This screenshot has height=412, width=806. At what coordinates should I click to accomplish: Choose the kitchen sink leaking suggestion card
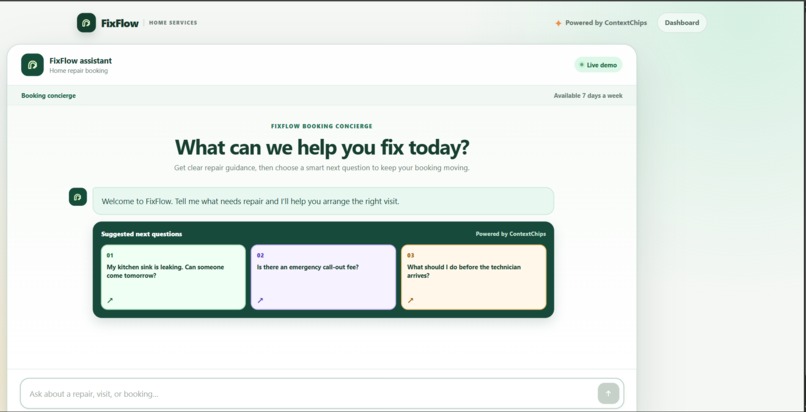(x=173, y=277)
